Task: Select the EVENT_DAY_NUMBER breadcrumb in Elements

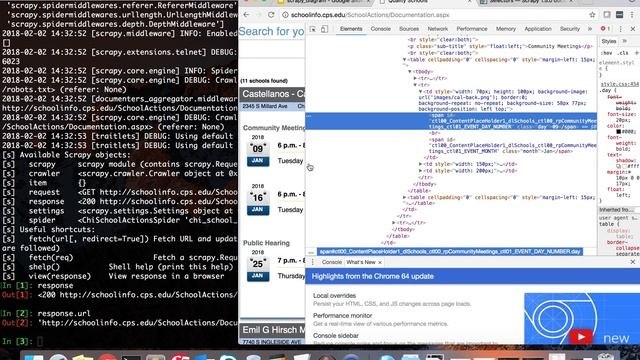Action: pos(449,251)
